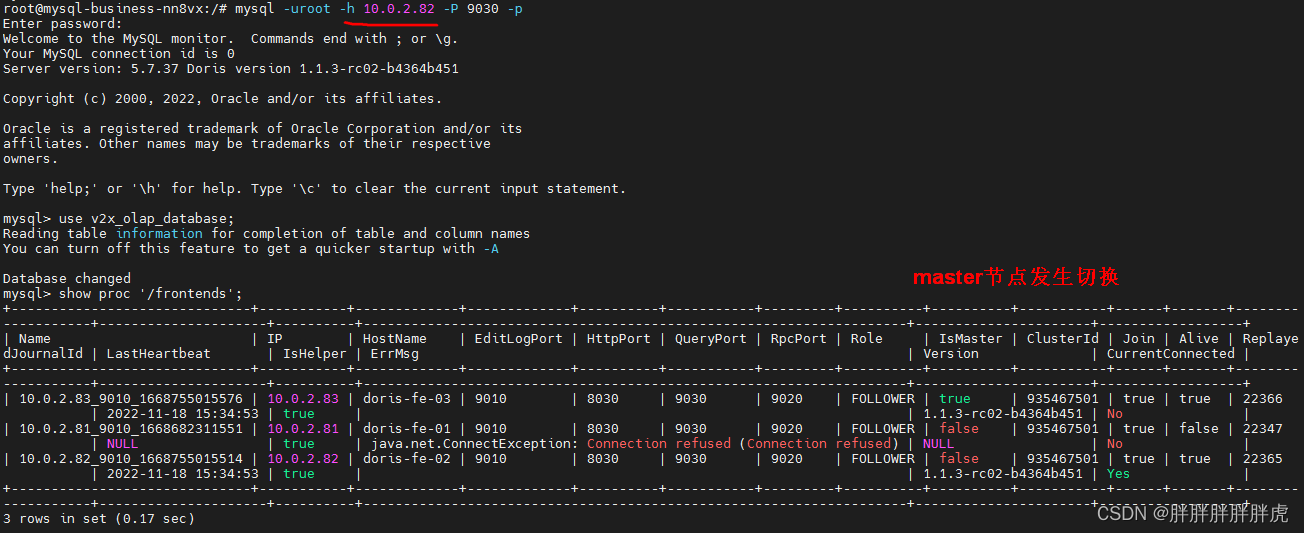This screenshot has width=1304, height=533.
Task: Click 'Enter password:' prompt line
Action: (63, 24)
